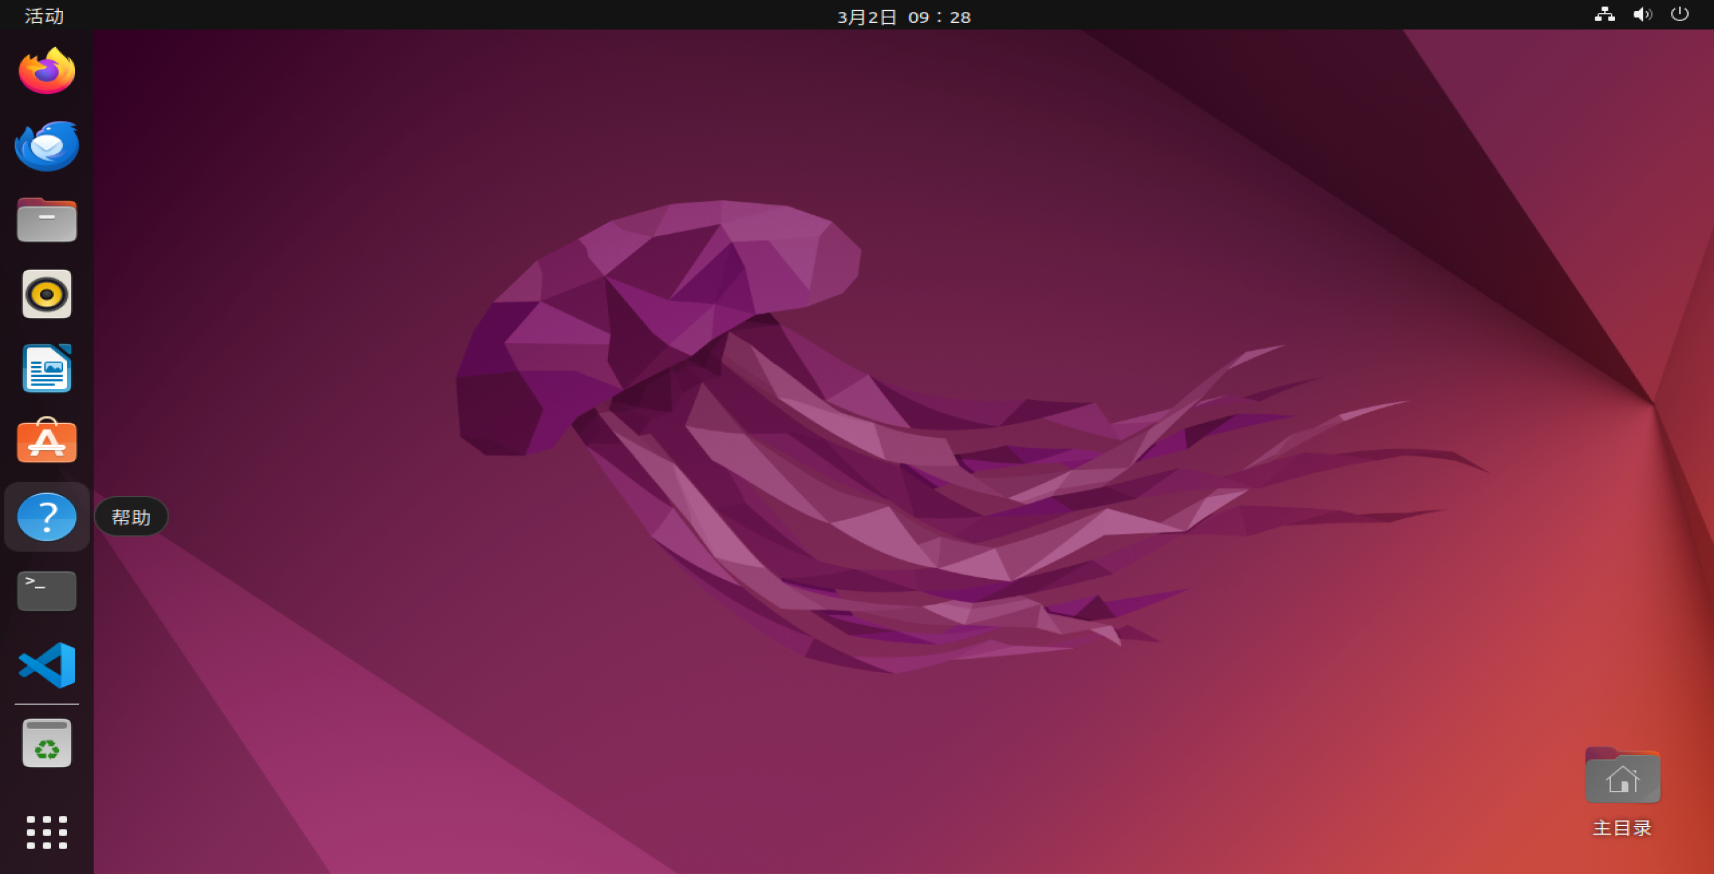Open the 主目录 home folder on desktop
The width and height of the screenshot is (1714, 874).
1622,790
